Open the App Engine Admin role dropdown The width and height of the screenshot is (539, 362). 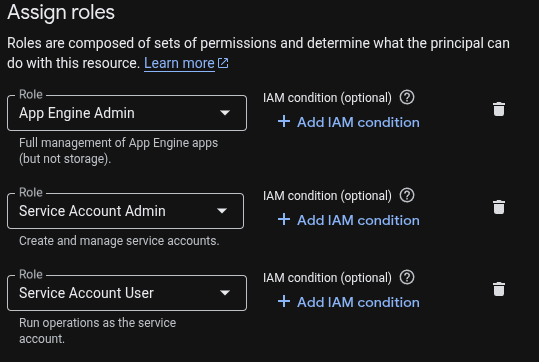click(127, 113)
